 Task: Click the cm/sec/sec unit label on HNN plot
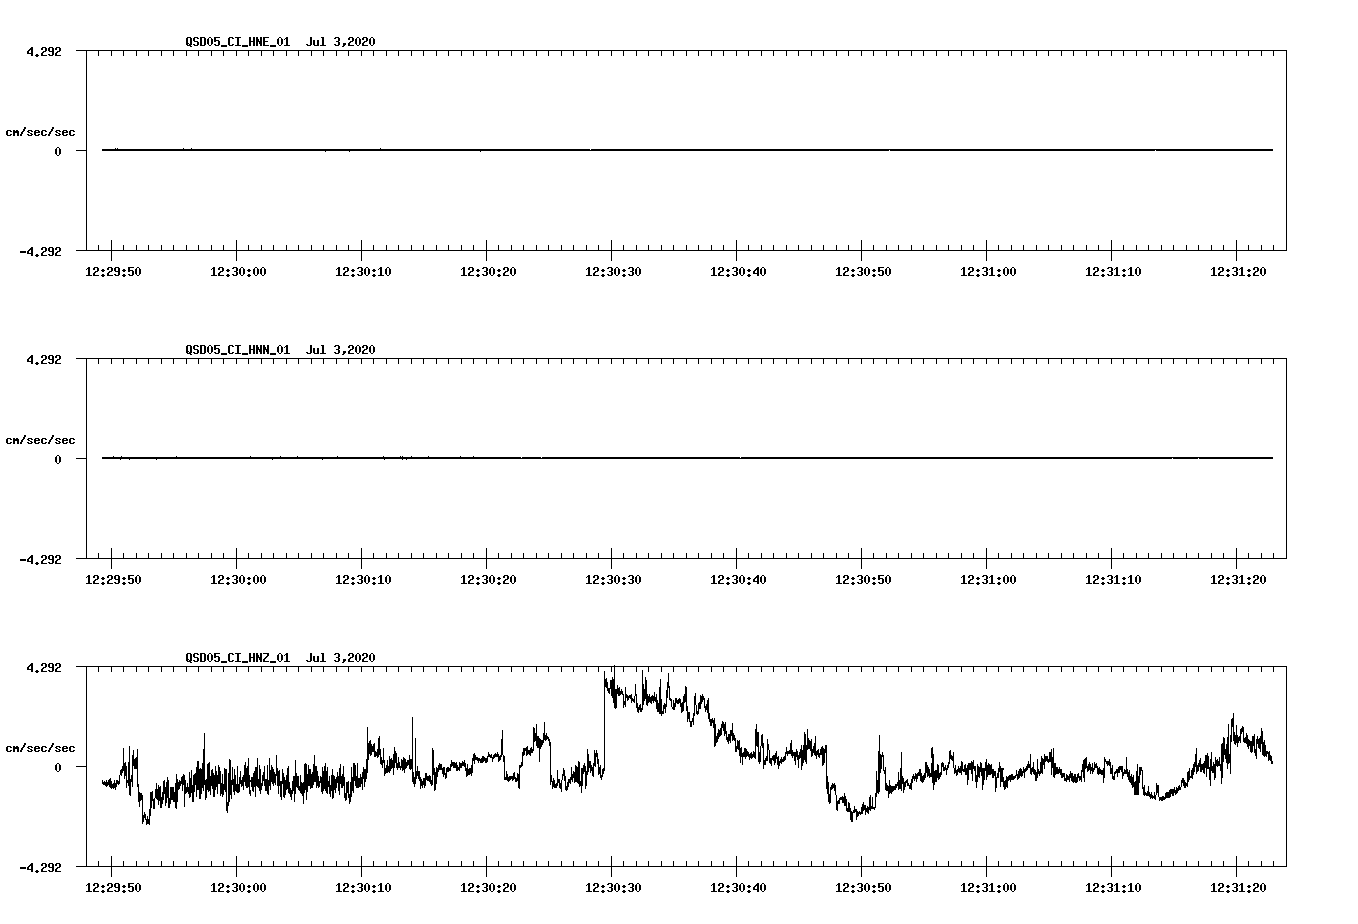tap(40, 440)
